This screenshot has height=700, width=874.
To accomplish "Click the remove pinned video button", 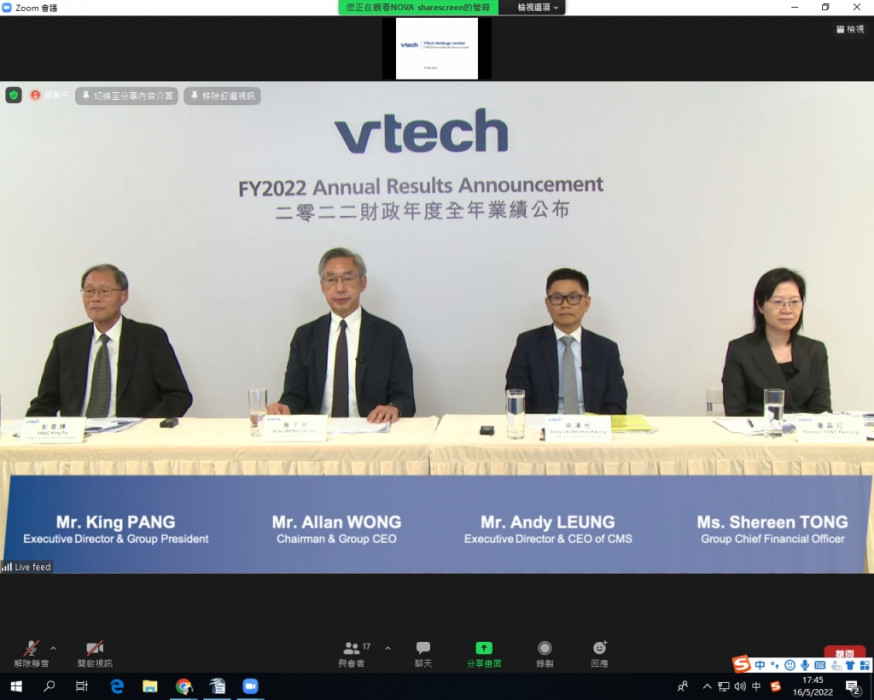I will click(222, 96).
